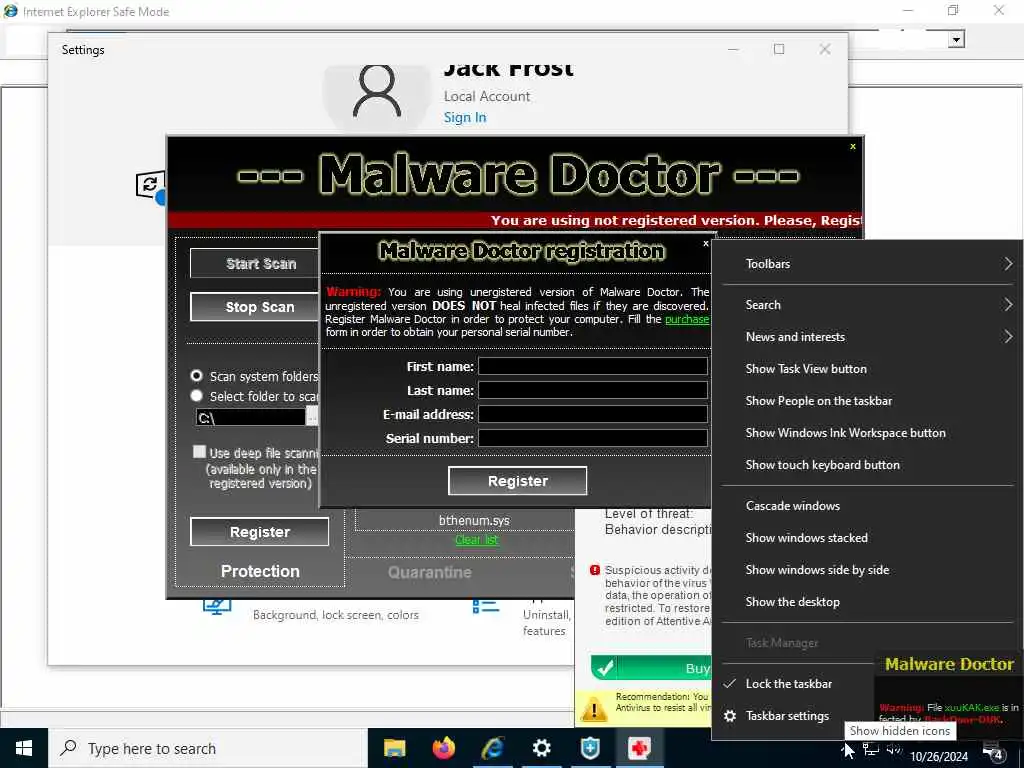
Task: Launch Firefox from the taskbar
Action: pyautogui.click(x=444, y=748)
